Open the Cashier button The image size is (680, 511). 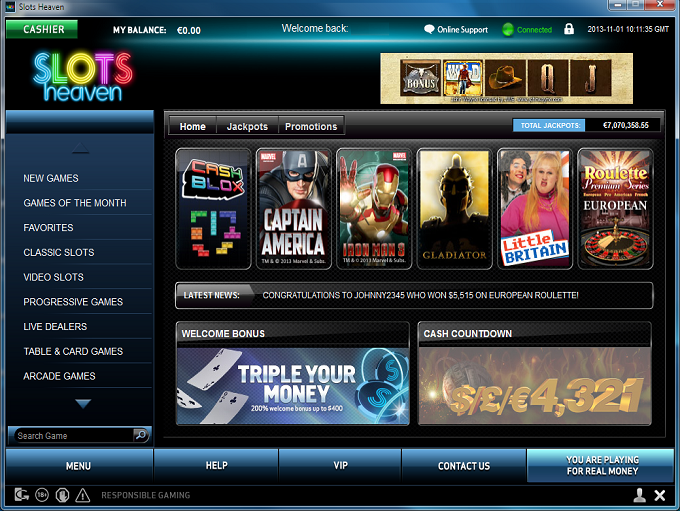(x=42, y=29)
